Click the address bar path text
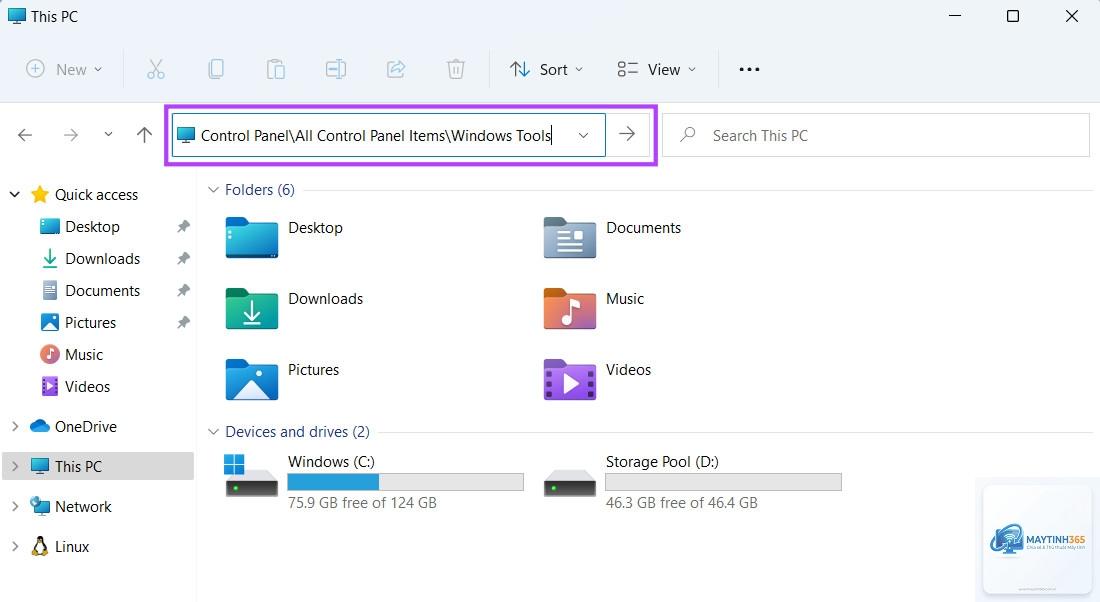This screenshot has width=1100, height=602. pos(376,135)
